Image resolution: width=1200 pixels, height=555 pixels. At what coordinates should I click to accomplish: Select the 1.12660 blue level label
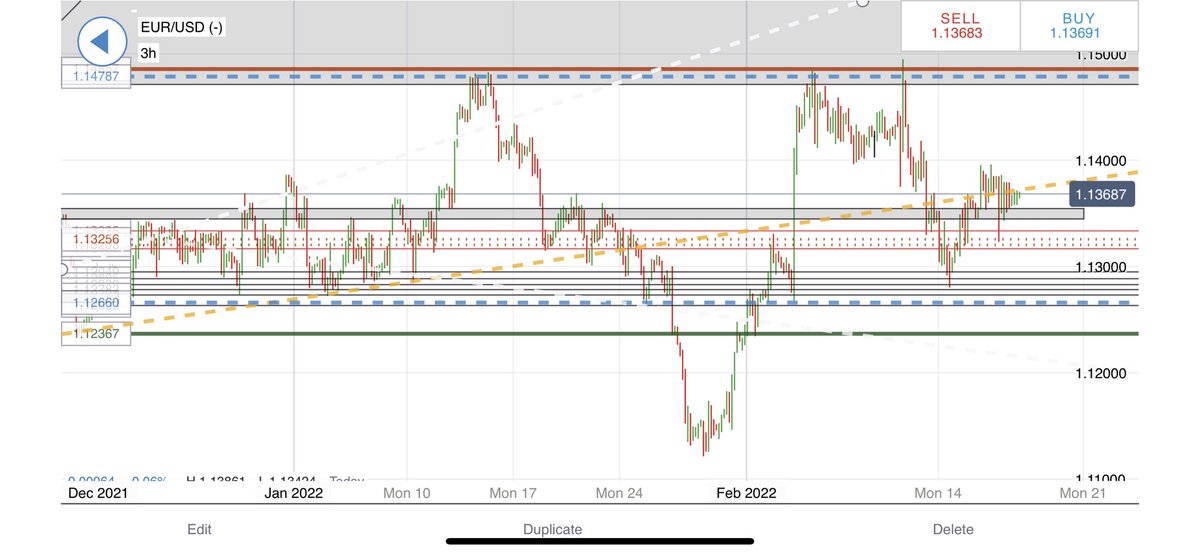(x=96, y=303)
